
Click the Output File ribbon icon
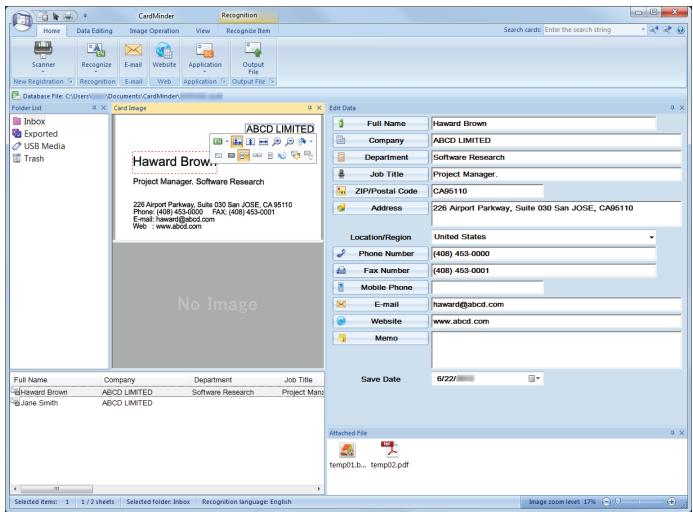pos(253,50)
